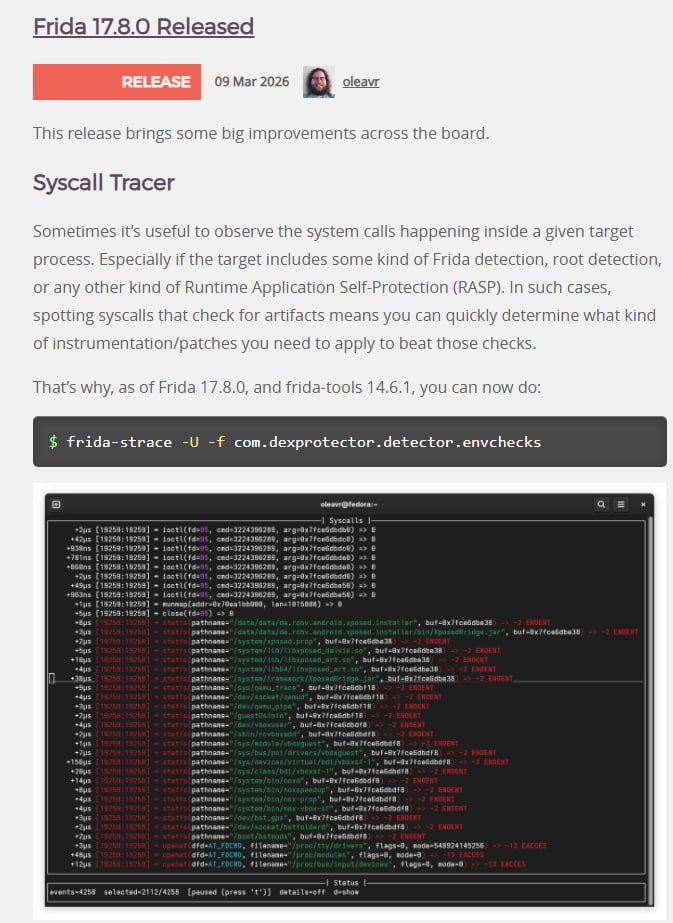This screenshot has width=673, height=923.
Task: Click the 'munmap(addr=0x70ea1bb000' syscall line
Action: 208,604
